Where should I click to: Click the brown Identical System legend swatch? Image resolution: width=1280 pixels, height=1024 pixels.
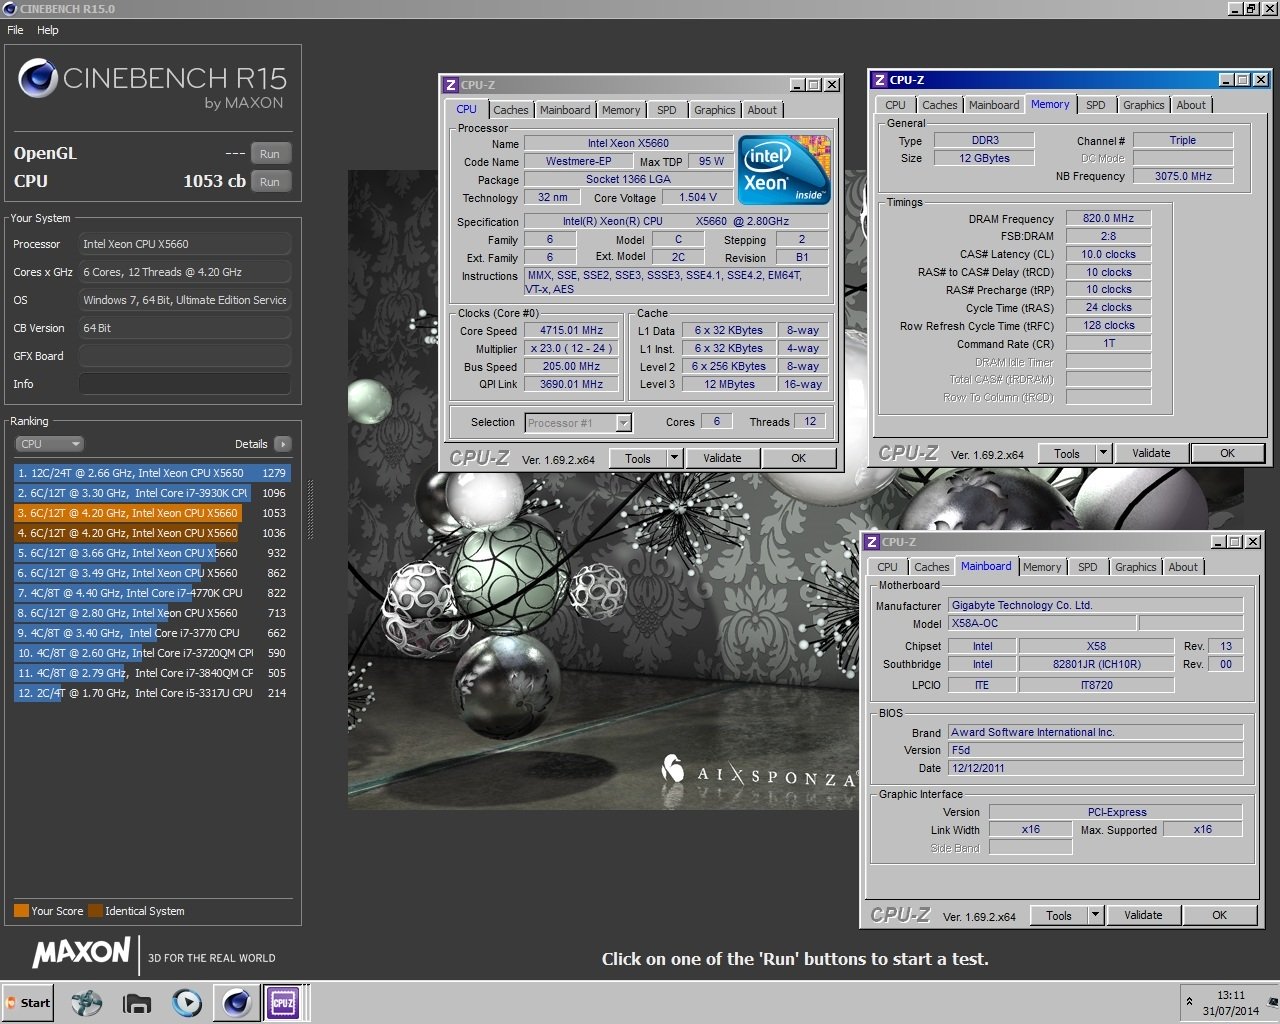click(95, 911)
